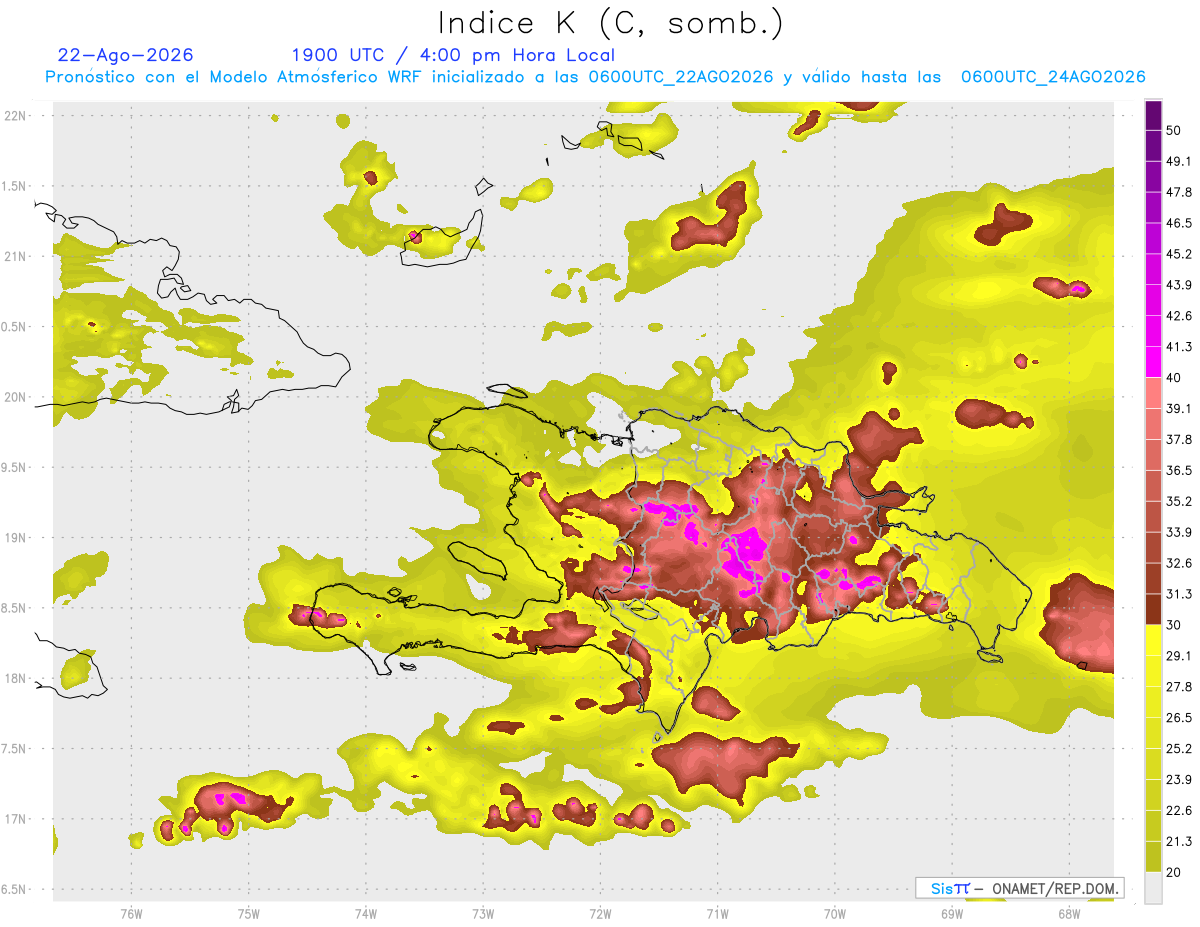1200x927 pixels.
Task: Click latitude axis label "21N"
Action: click(x=15, y=256)
